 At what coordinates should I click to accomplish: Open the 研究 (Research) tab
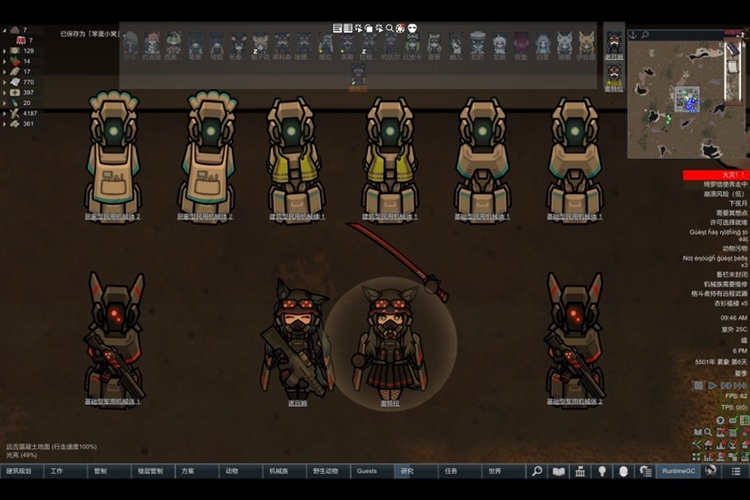(x=408, y=471)
